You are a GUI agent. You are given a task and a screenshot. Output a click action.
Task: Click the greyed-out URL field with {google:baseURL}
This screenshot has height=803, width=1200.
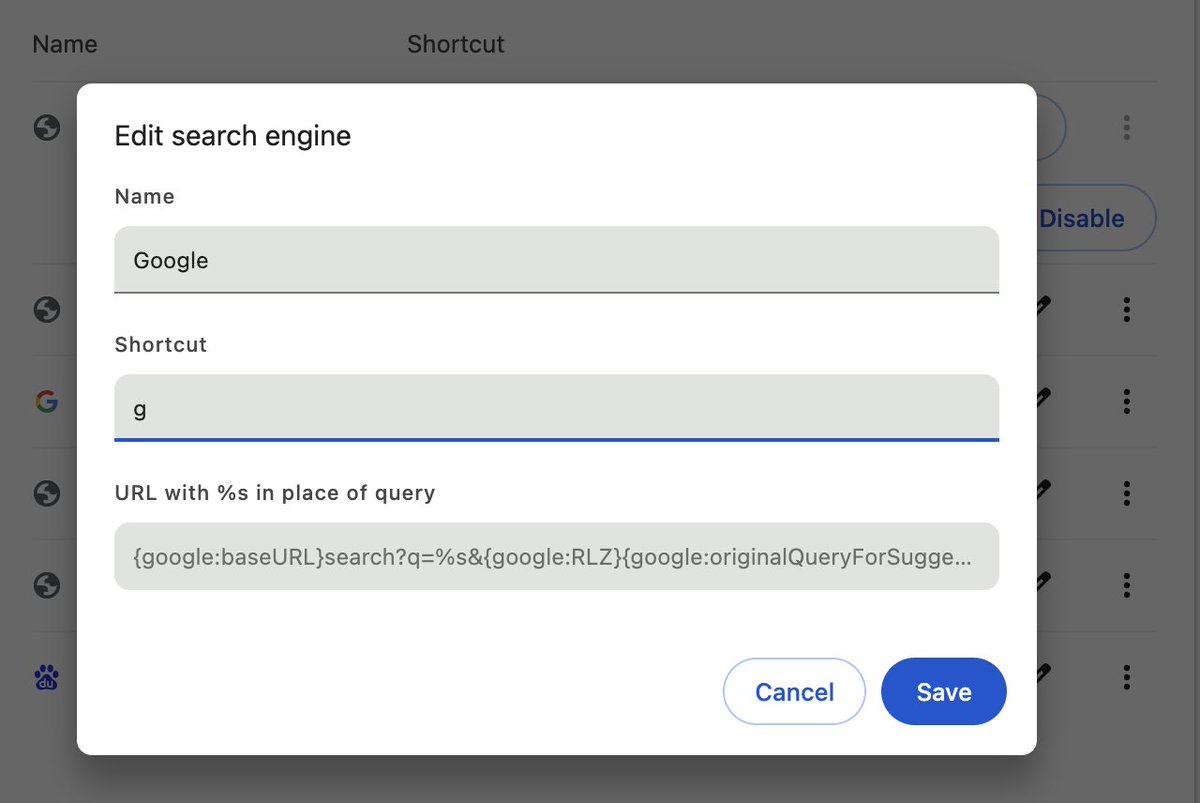pos(556,556)
